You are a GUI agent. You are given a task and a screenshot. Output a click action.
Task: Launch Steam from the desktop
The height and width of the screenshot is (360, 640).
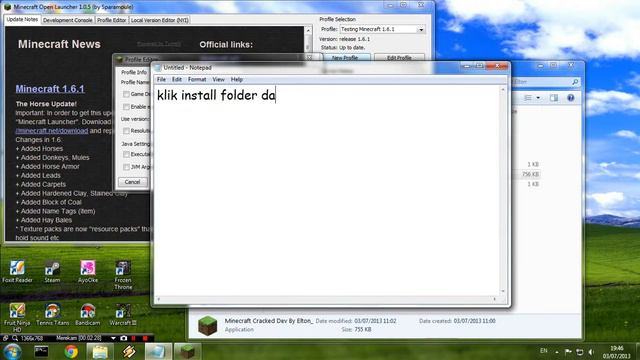[x=52, y=271]
